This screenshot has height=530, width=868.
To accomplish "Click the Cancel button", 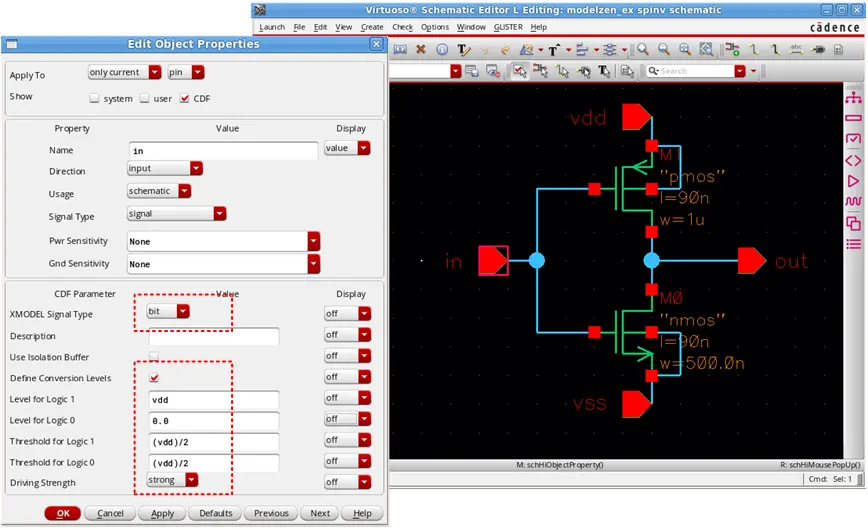I will click(110, 513).
